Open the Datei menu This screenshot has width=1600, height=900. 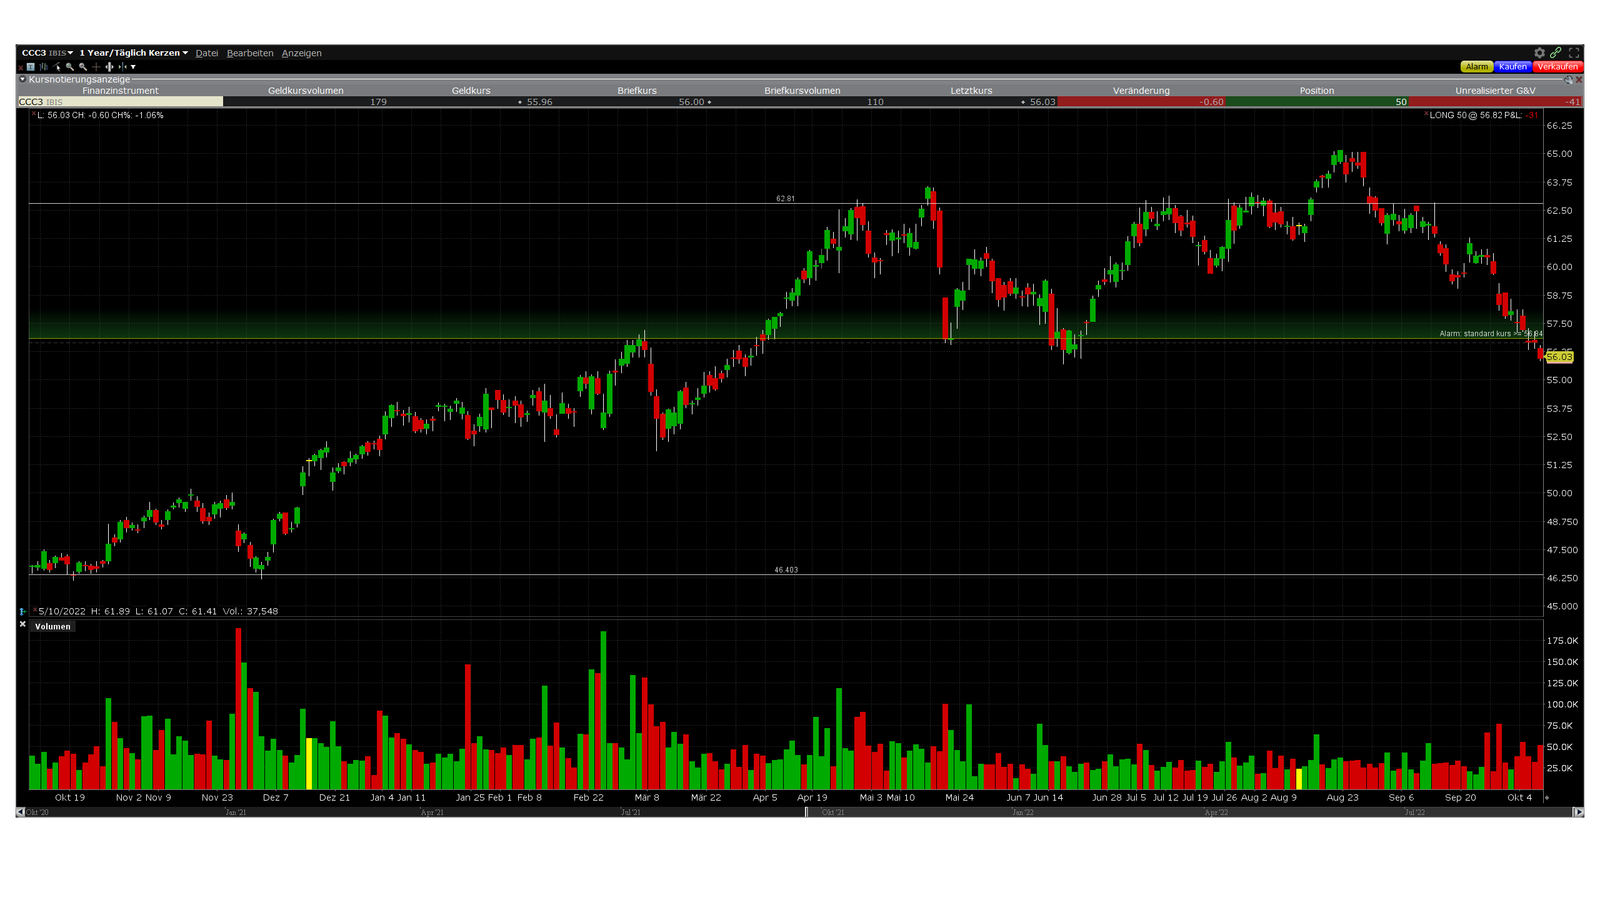coord(206,53)
